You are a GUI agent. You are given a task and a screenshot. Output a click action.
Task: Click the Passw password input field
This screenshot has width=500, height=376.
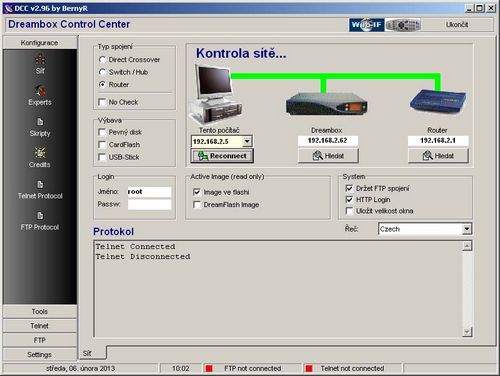149,204
